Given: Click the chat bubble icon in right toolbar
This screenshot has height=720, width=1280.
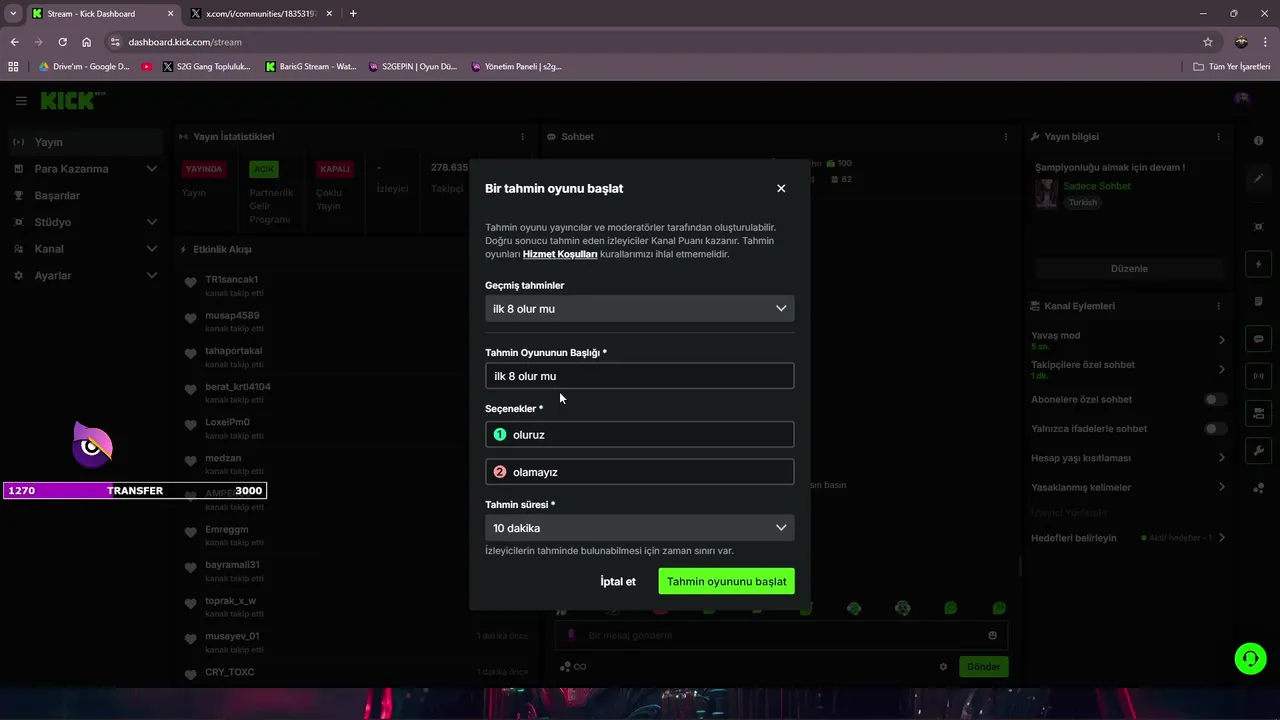Looking at the screenshot, I should (1258, 339).
